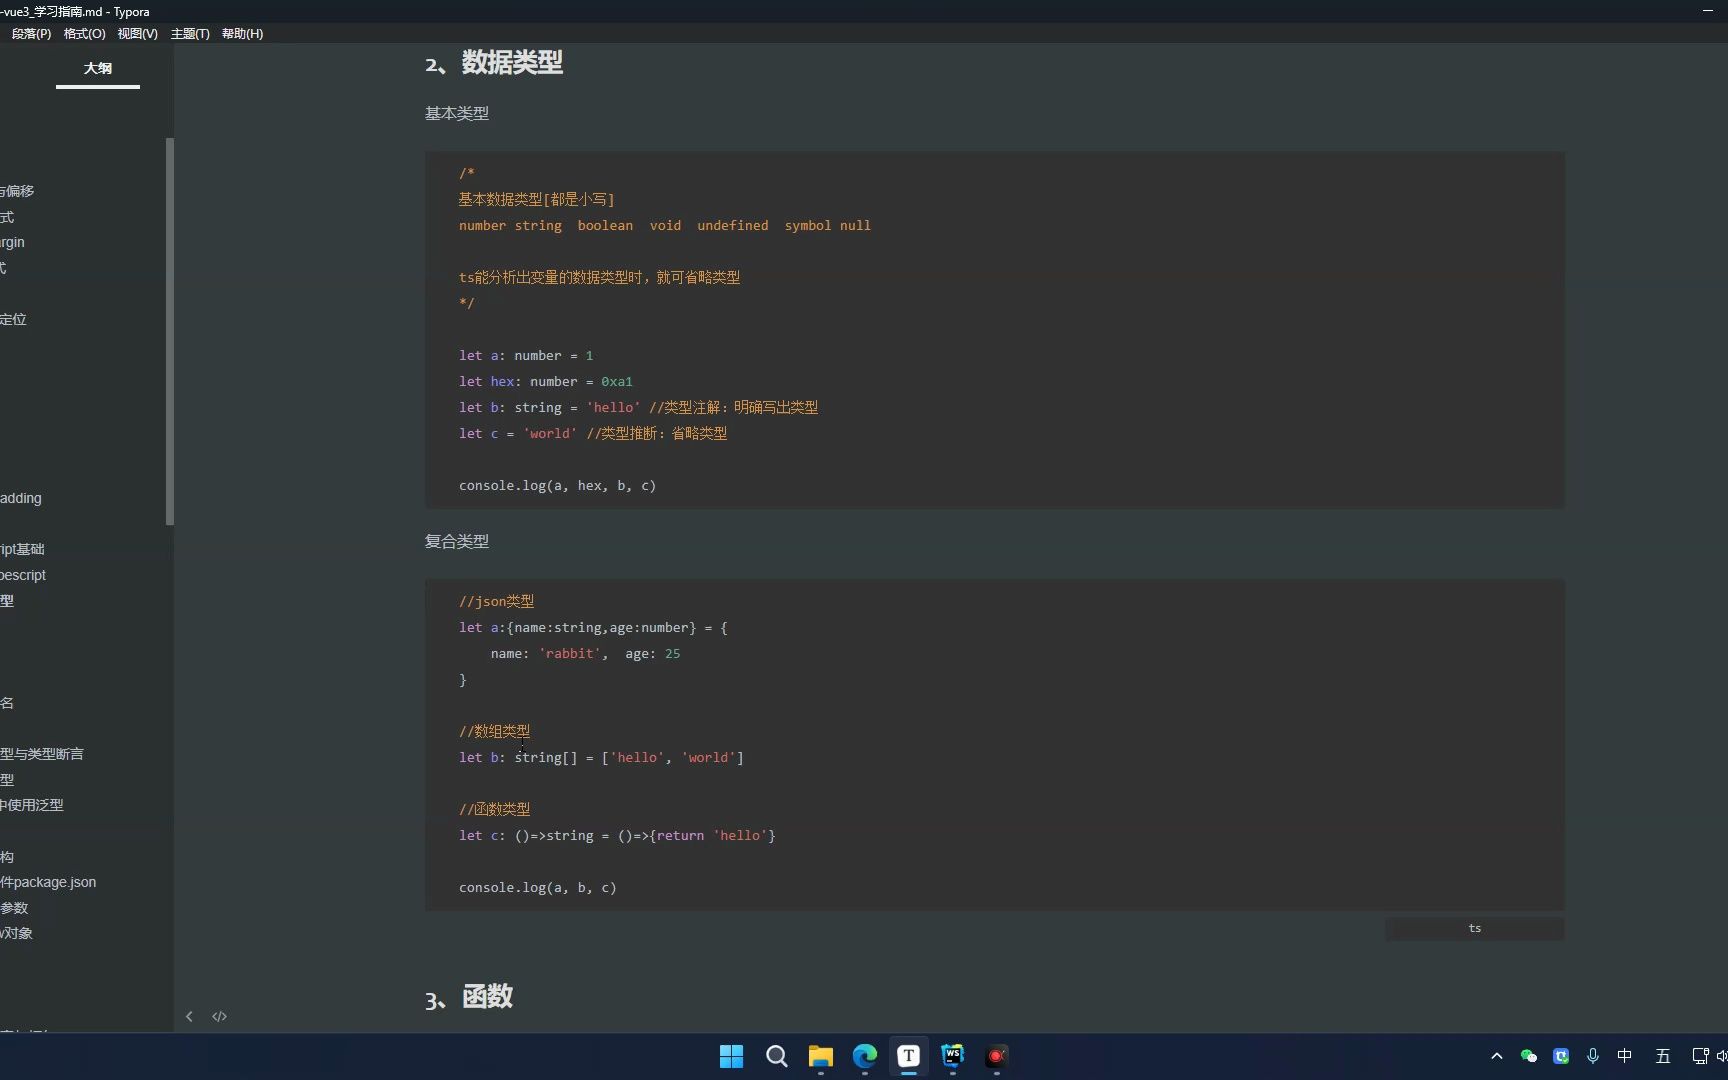Open WeChat from the system tray
Viewport: 1728px width, 1080px height.
[1529, 1056]
